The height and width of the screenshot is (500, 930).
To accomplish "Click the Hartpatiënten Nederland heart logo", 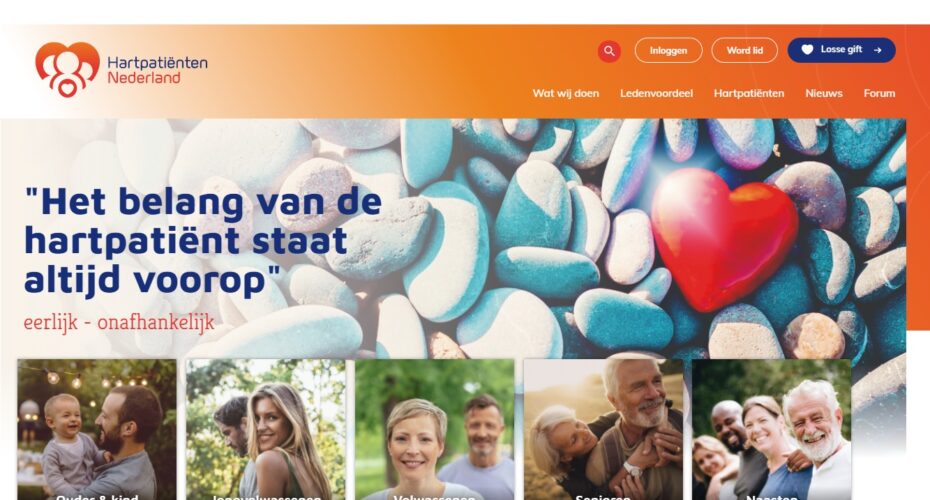I will (67, 69).
